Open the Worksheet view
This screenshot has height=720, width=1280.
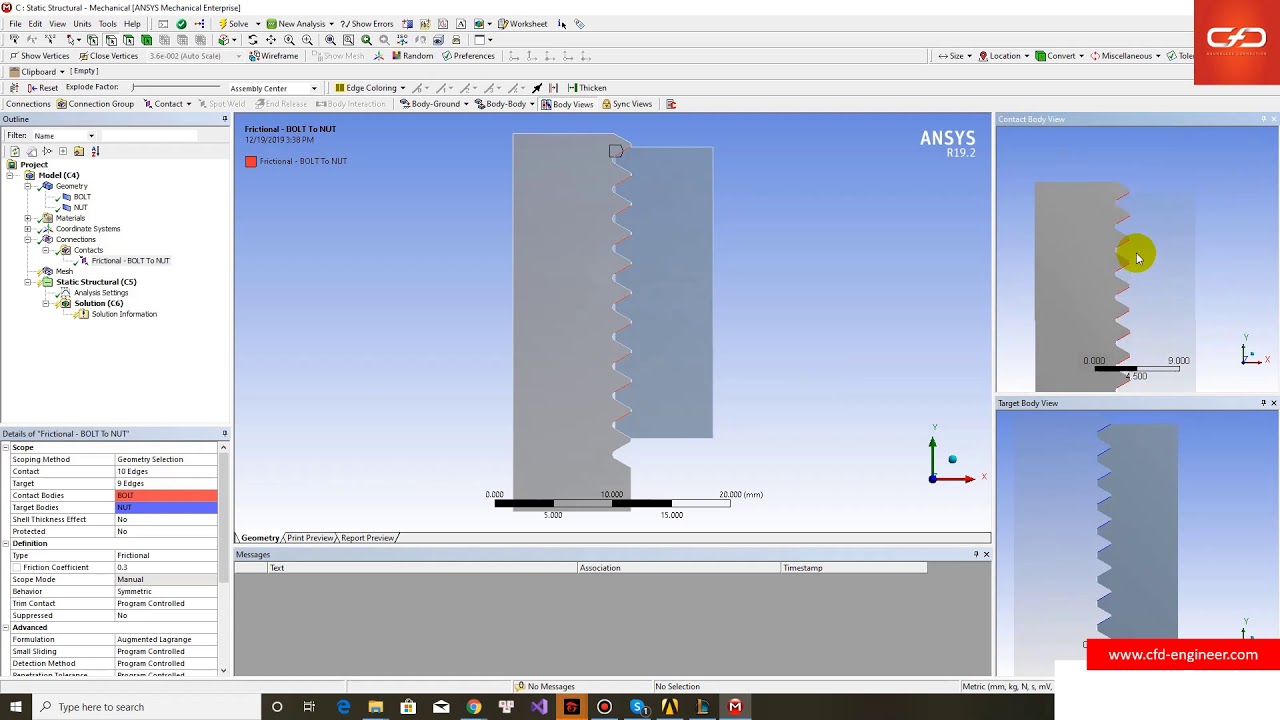(523, 24)
